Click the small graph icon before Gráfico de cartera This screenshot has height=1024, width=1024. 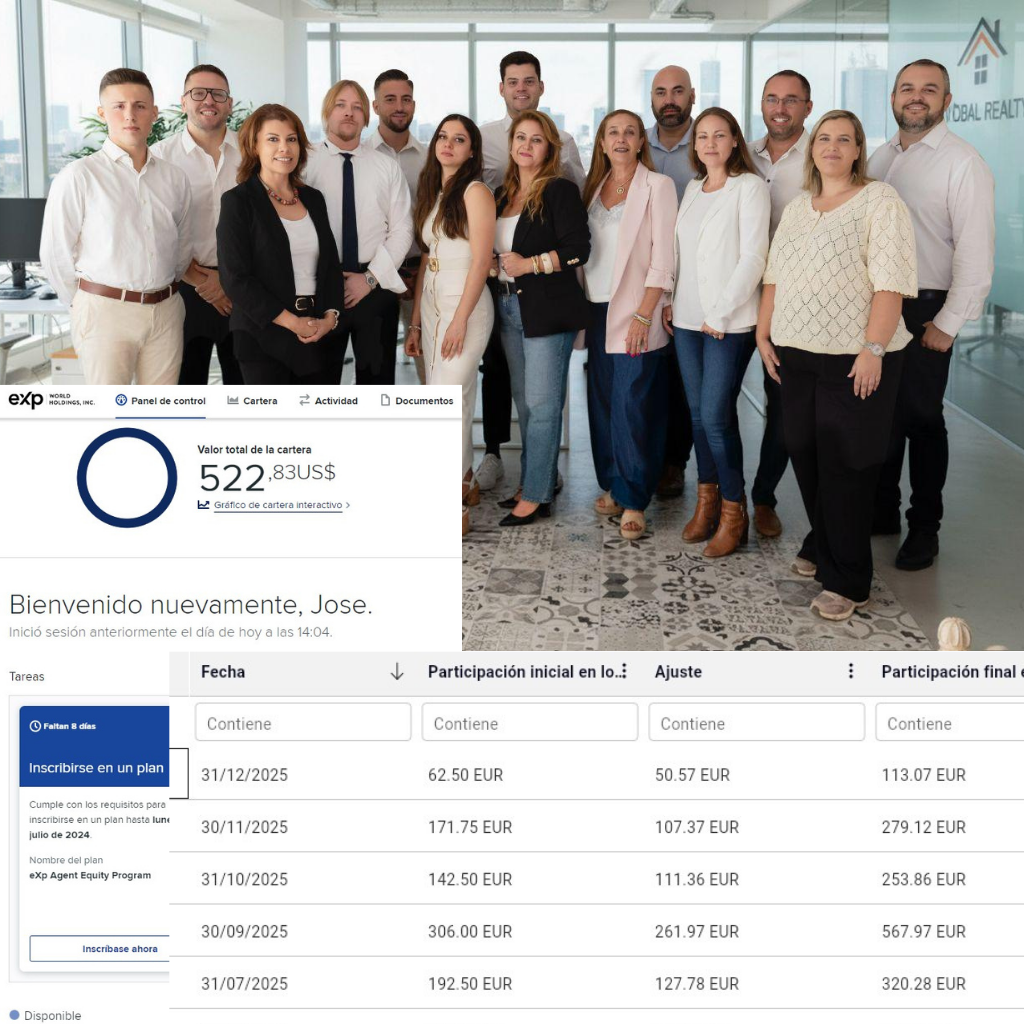click(x=204, y=505)
